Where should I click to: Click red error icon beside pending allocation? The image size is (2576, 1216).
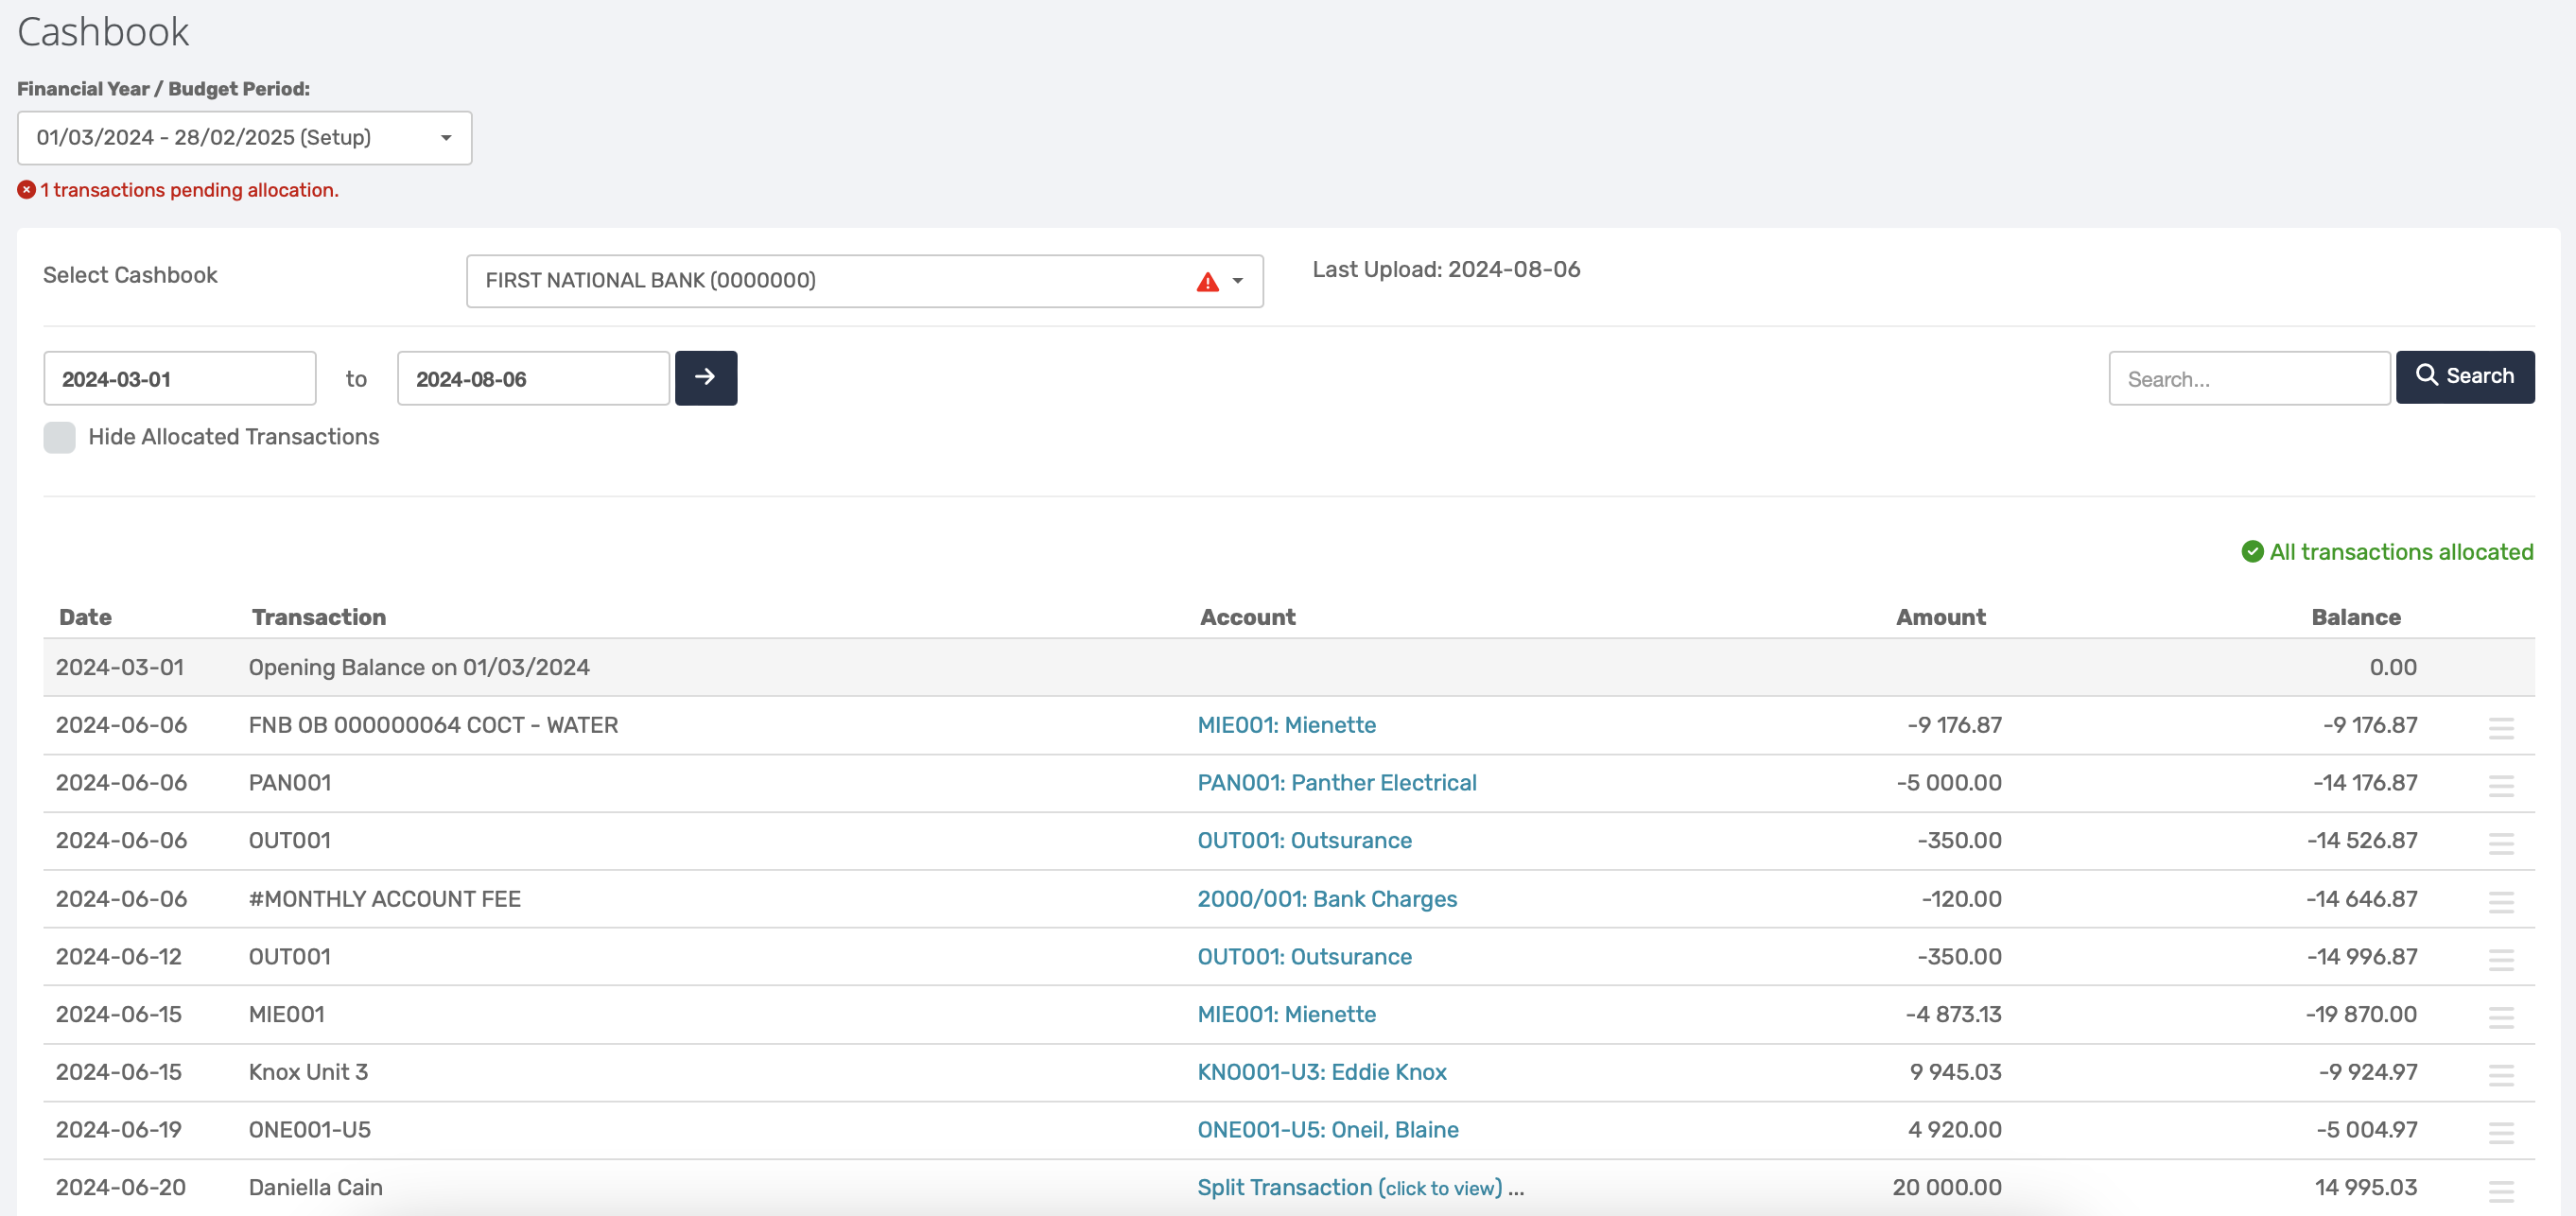click(x=27, y=190)
